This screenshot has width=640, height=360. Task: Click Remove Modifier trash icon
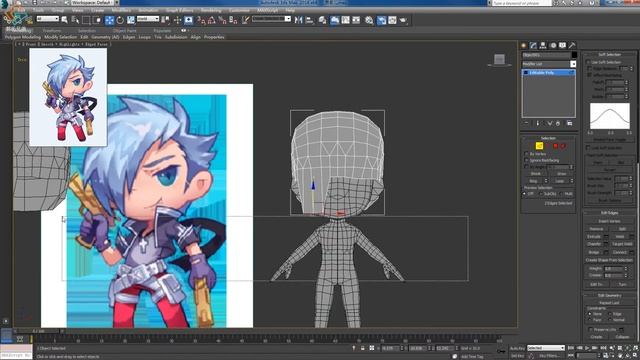pyautogui.click(x=558, y=123)
